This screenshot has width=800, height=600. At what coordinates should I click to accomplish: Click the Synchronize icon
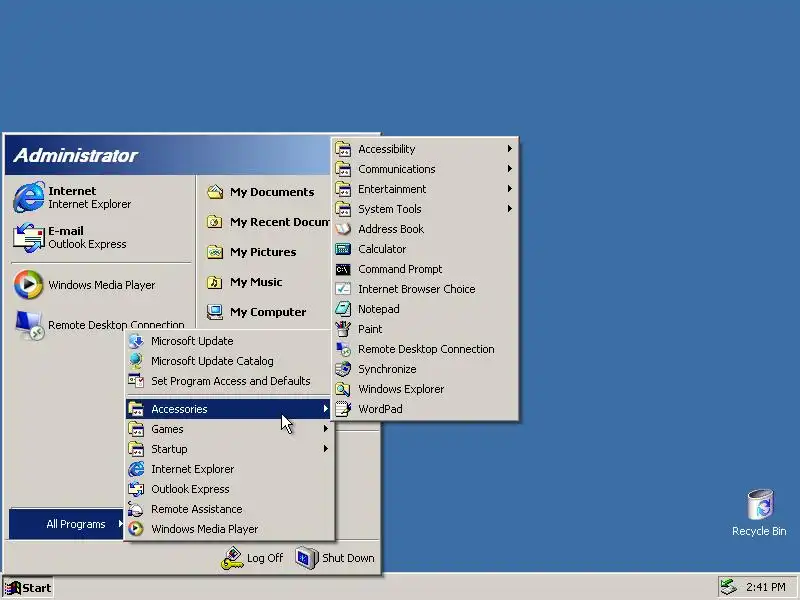coord(343,369)
